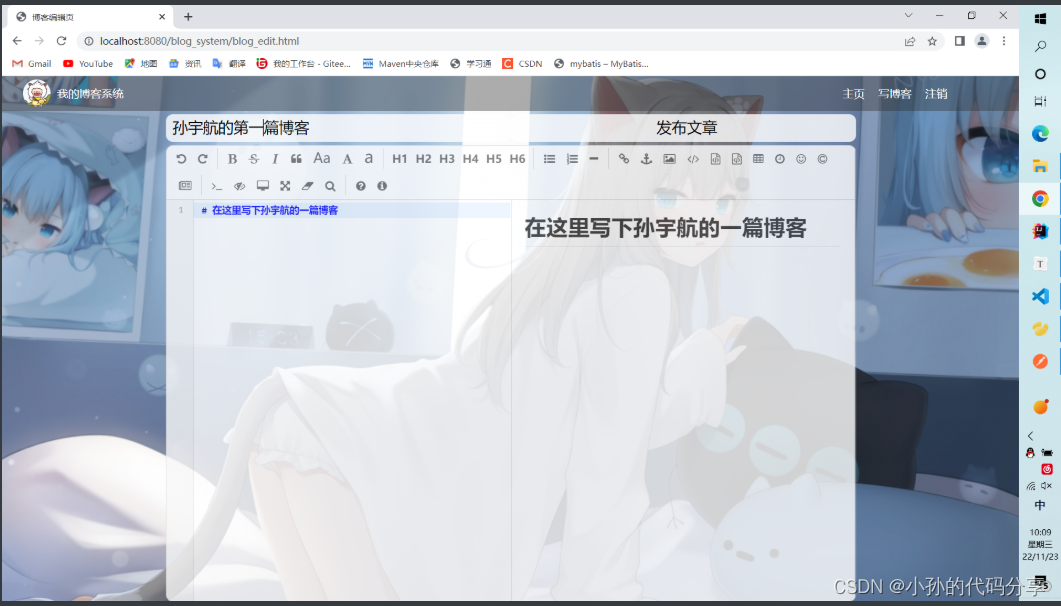Redo the edit in editor toolbar
Screen dimensions: 1061x606
pos(202,159)
